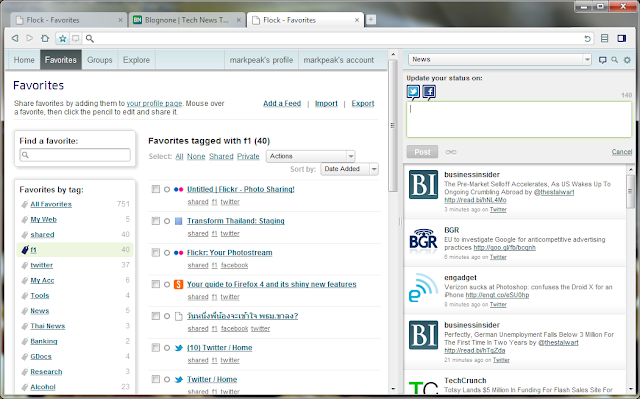
Task: Open the News feed selector dropdown
Action: click(500, 60)
